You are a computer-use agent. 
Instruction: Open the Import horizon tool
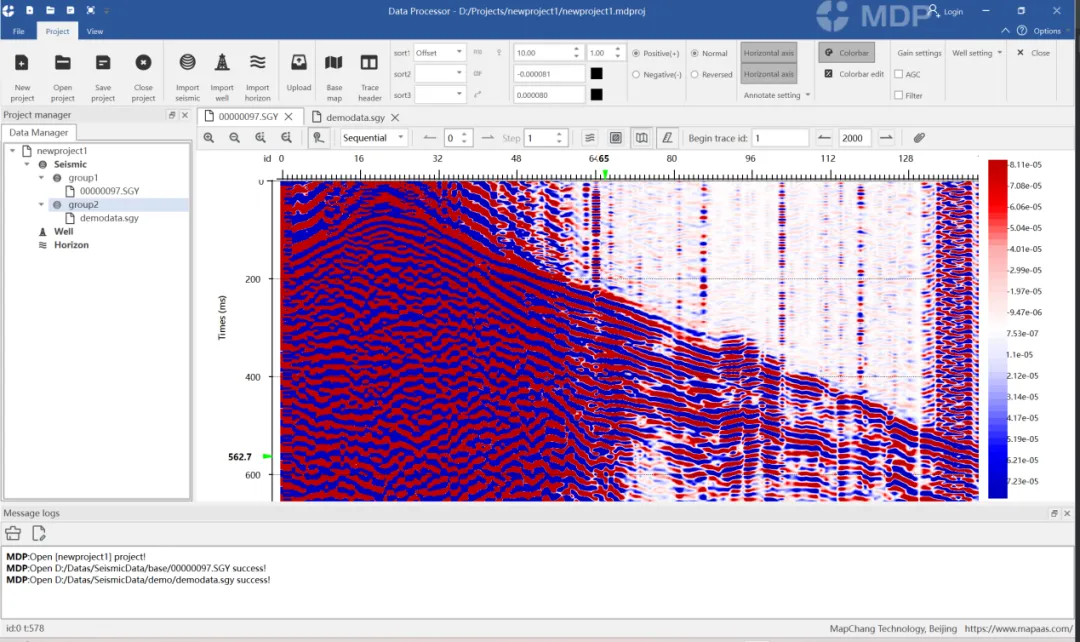(x=257, y=63)
